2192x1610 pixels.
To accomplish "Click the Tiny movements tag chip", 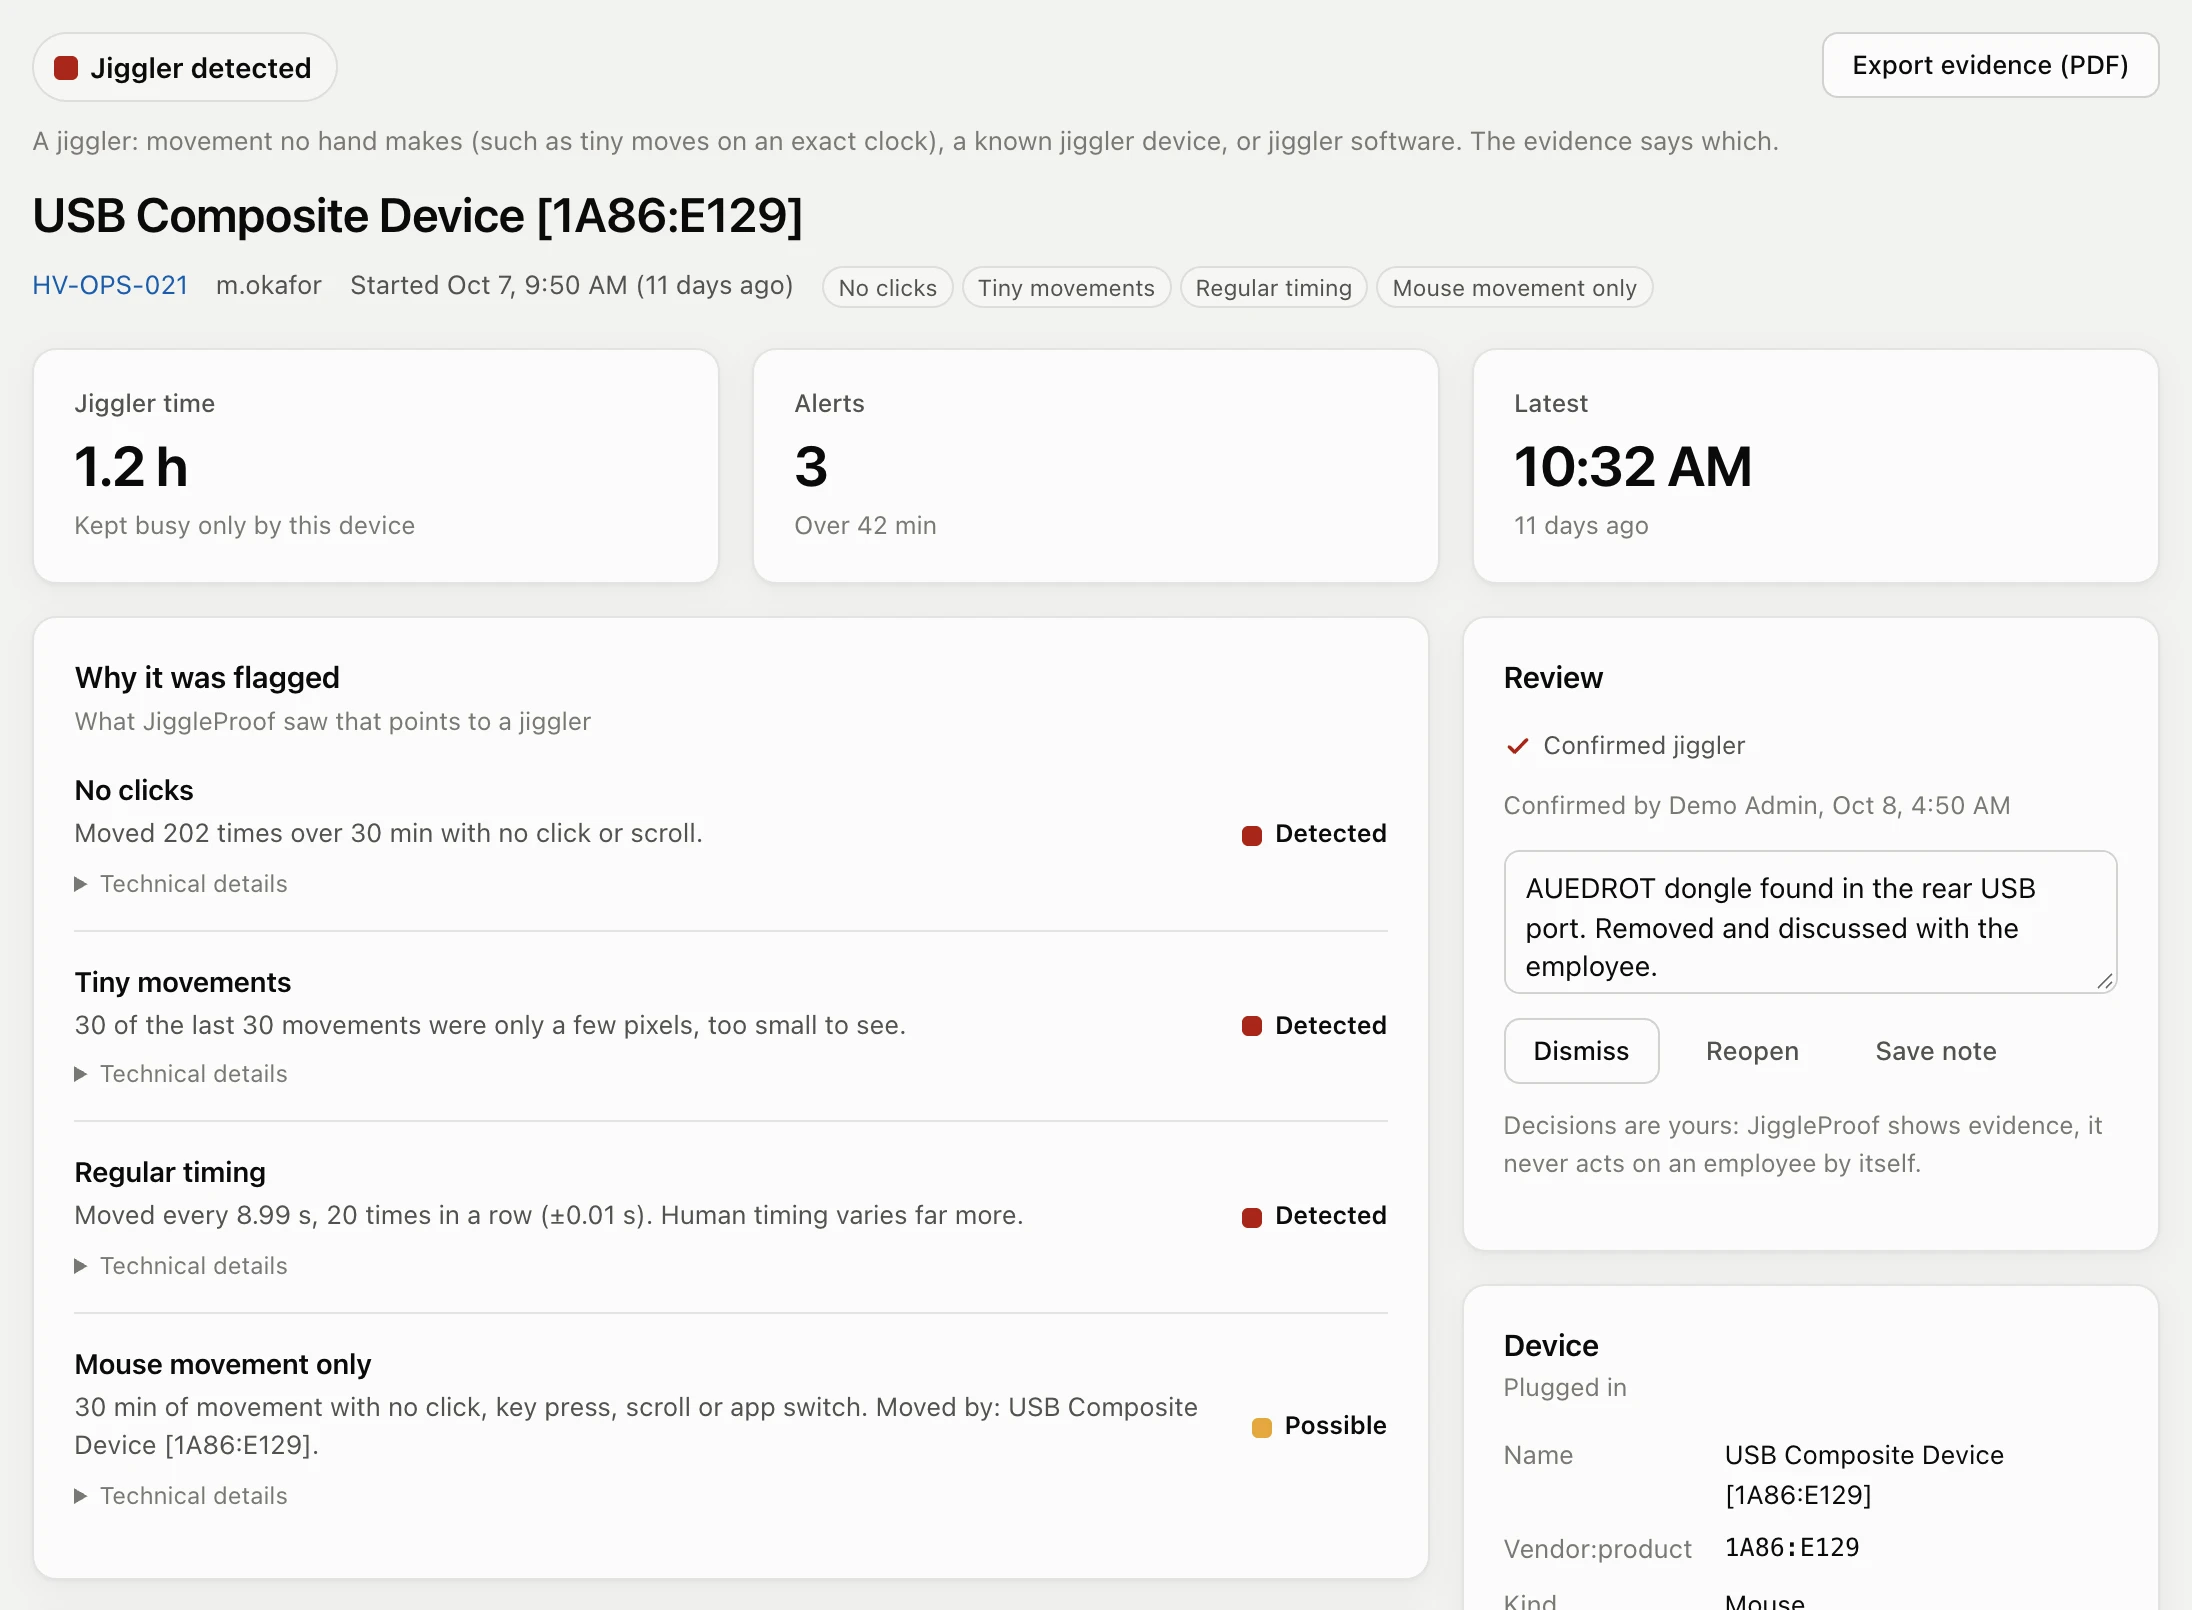I will pos(1066,288).
